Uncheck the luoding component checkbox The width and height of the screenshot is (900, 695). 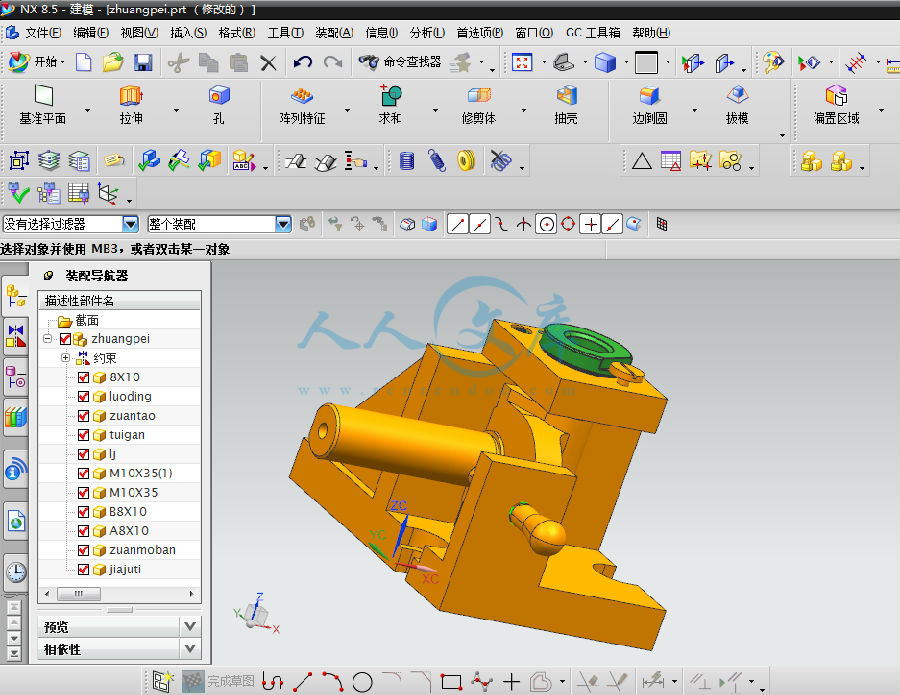pyautogui.click(x=84, y=397)
